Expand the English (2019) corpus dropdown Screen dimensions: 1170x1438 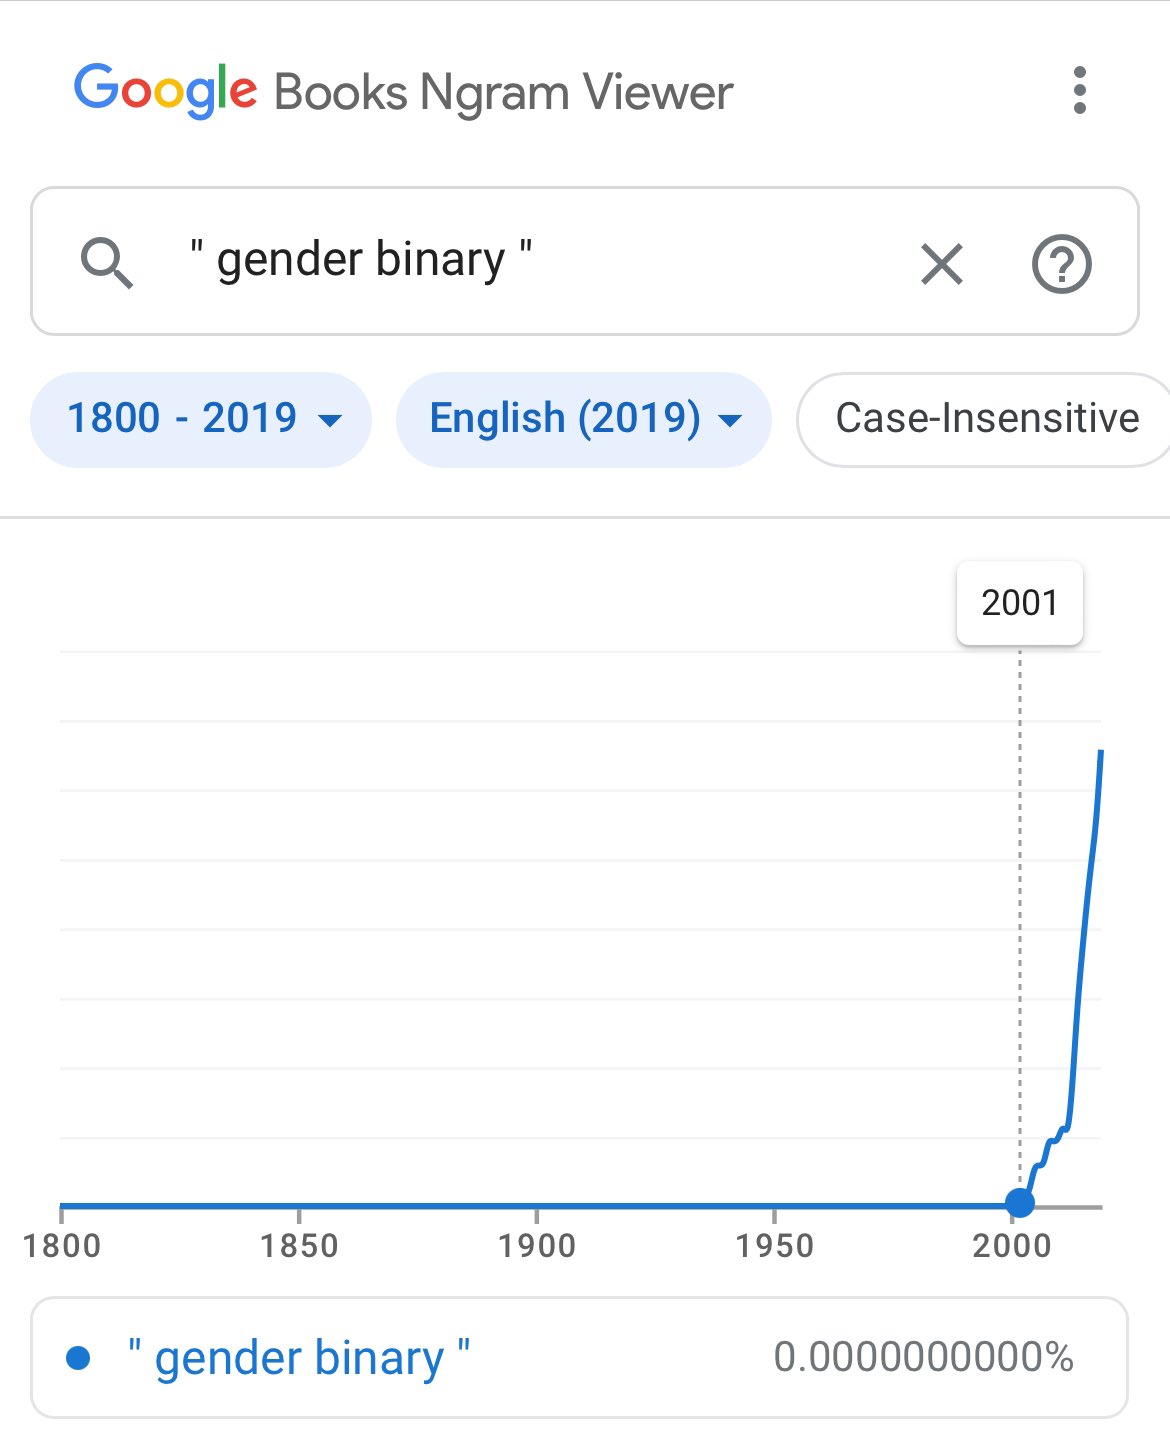coord(584,418)
